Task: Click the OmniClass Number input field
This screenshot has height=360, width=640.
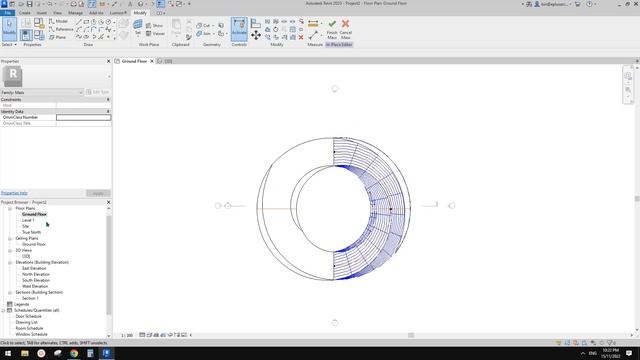Action: click(x=83, y=117)
